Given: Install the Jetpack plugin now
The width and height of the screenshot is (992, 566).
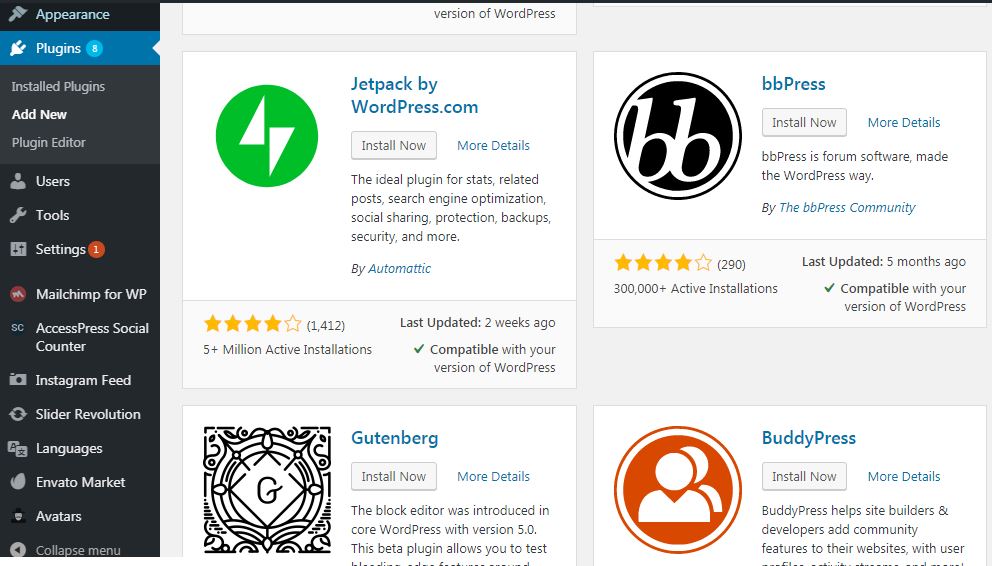Looking at the screenshot, I should [x=394, y=145].
